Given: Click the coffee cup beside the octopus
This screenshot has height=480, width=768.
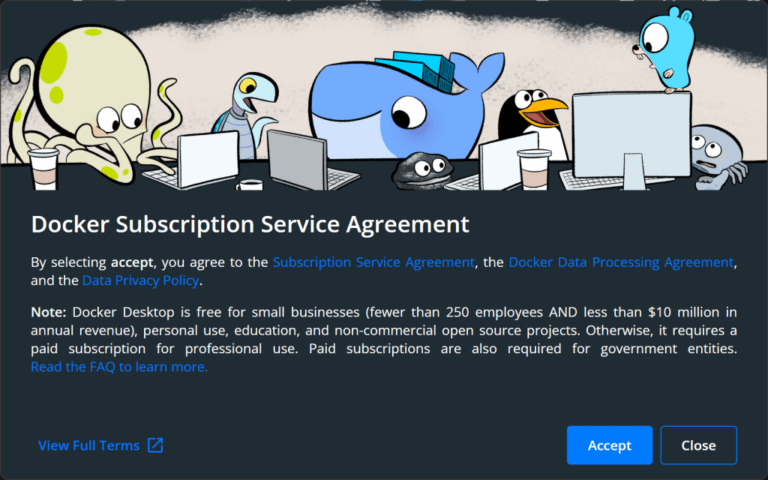Looking at the screenshot, I should point(44,169).
